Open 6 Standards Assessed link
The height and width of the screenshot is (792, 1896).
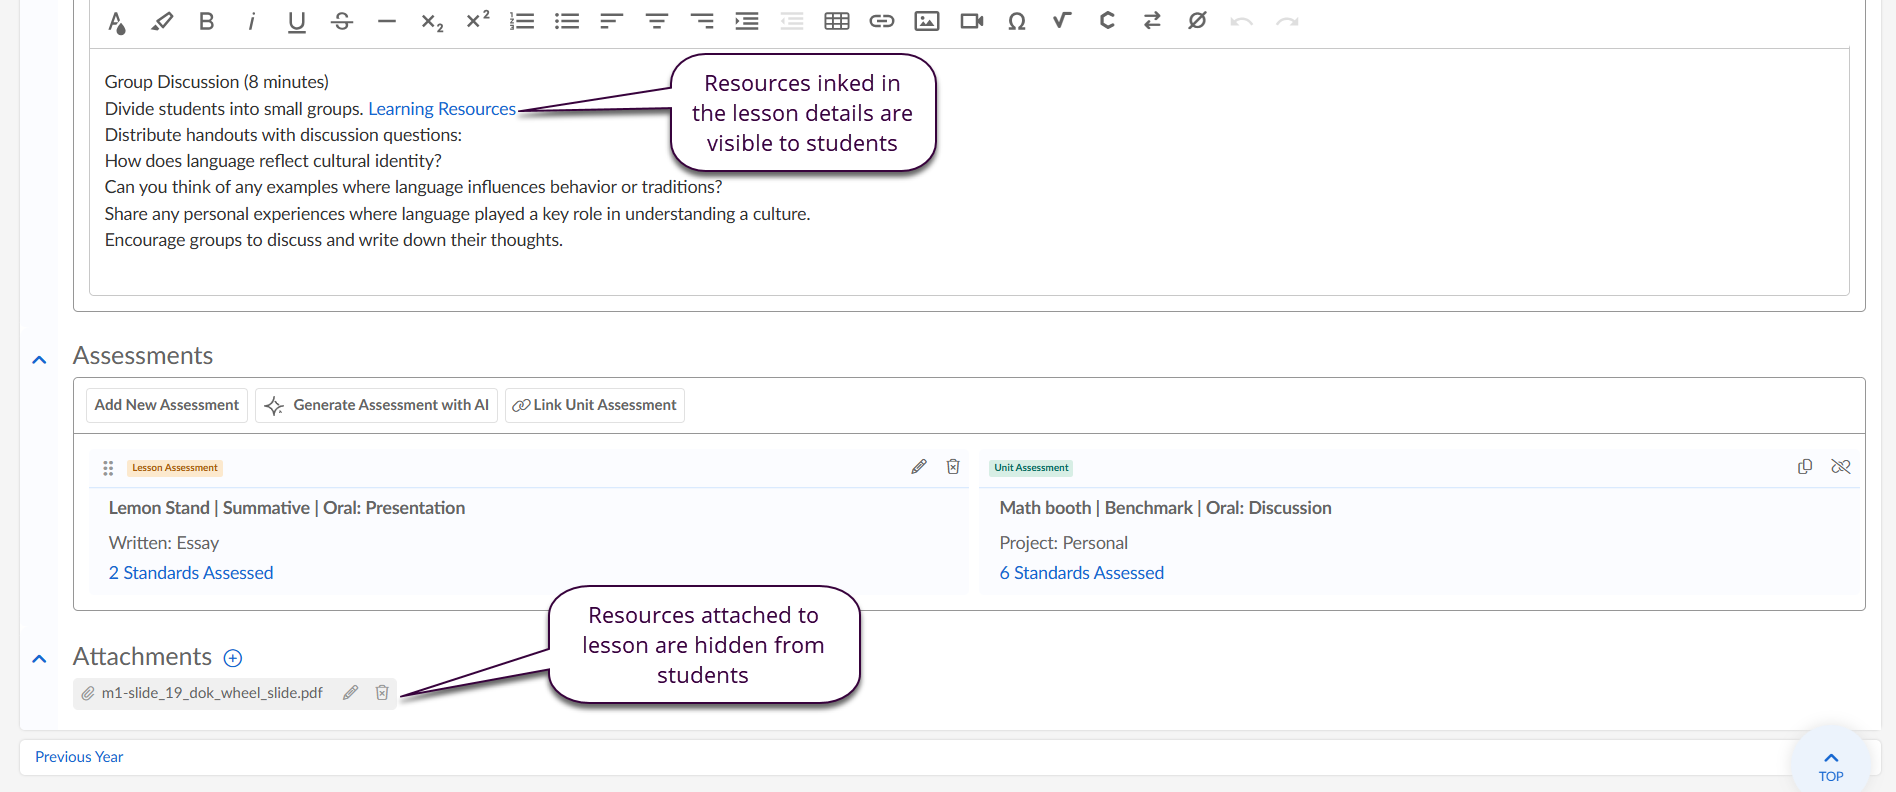click(x=1082, y=573)
